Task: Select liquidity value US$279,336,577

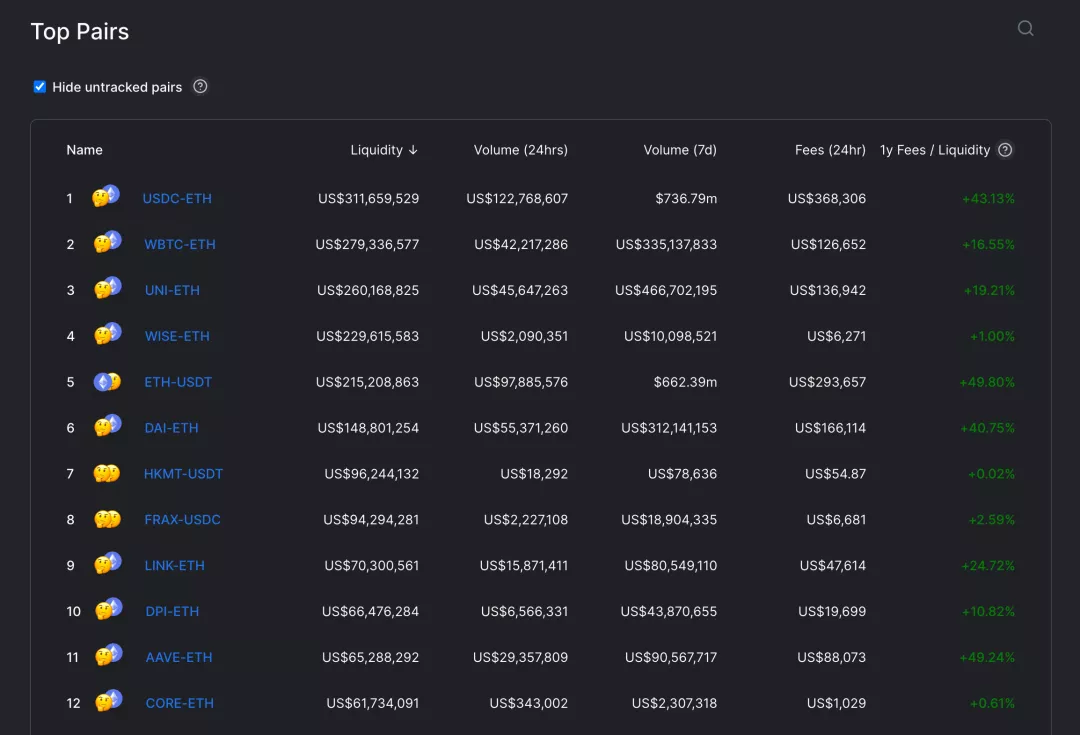Action: click(x=367, y=245)
